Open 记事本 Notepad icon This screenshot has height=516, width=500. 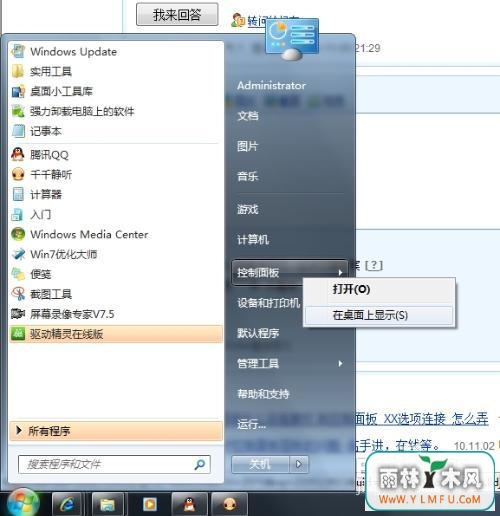point(18,131)
